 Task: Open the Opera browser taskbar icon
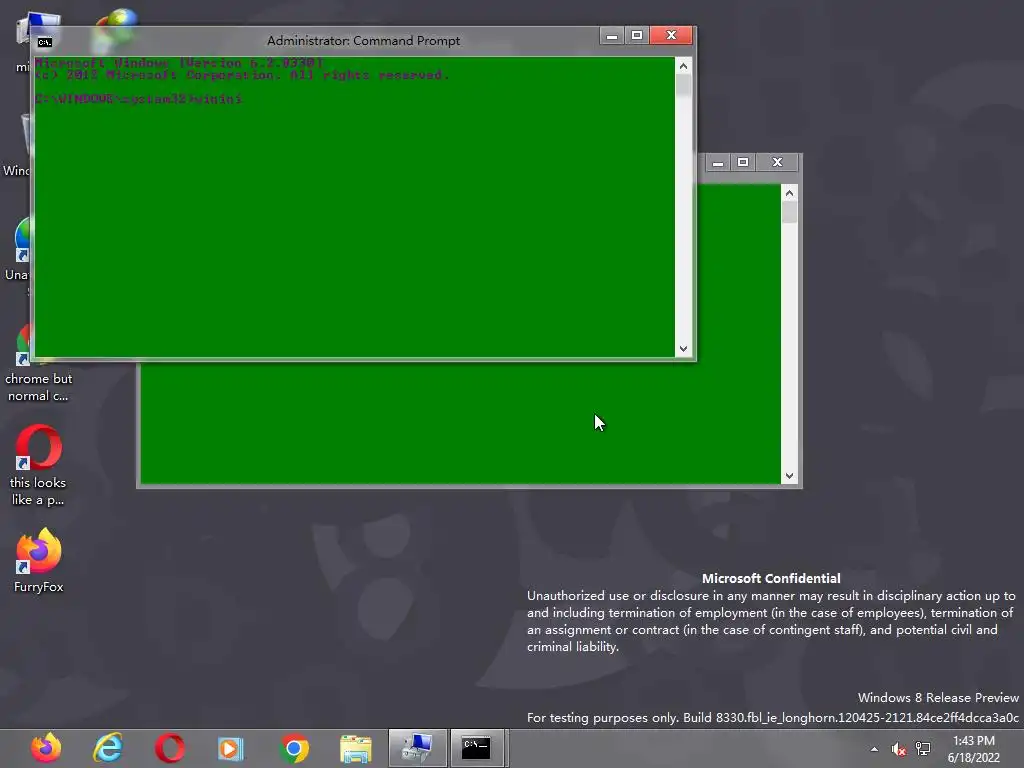coord(170,748)
